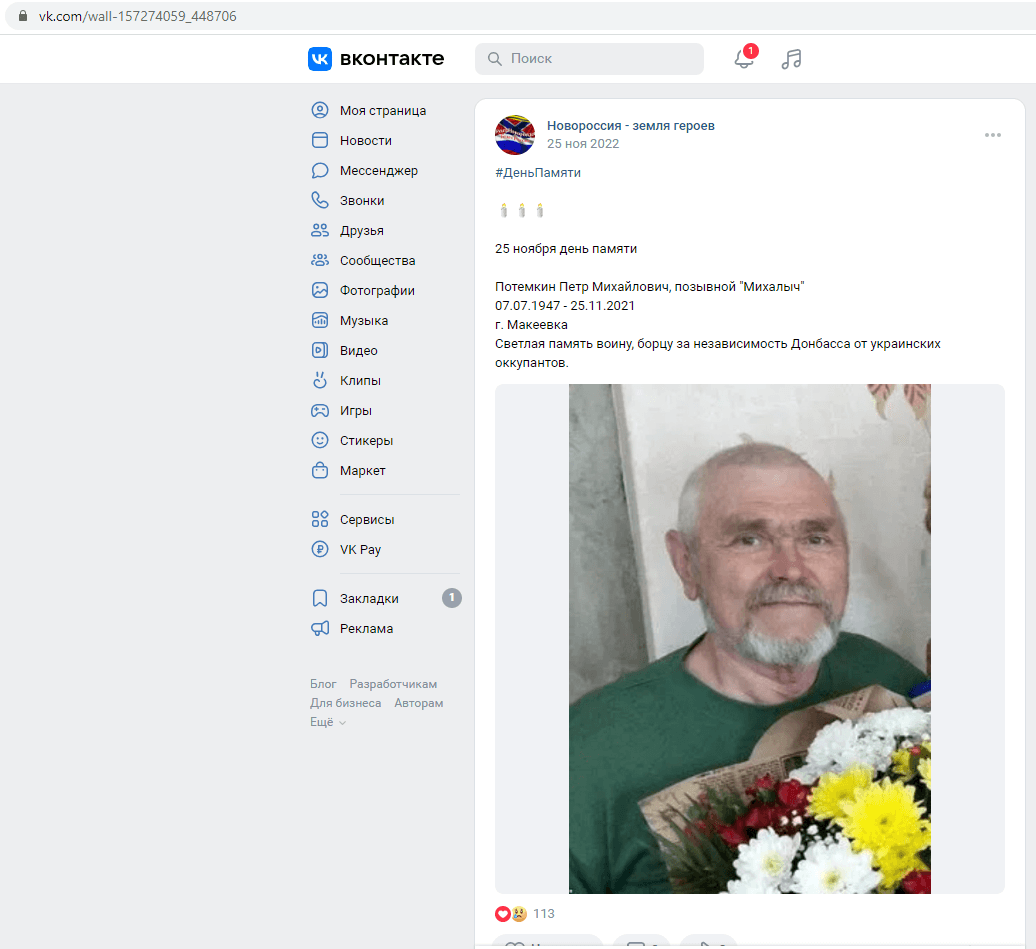Go to Моя страница
Image resolution: width=1036 pixels, height=949 pixels.
tap(385, 110)
